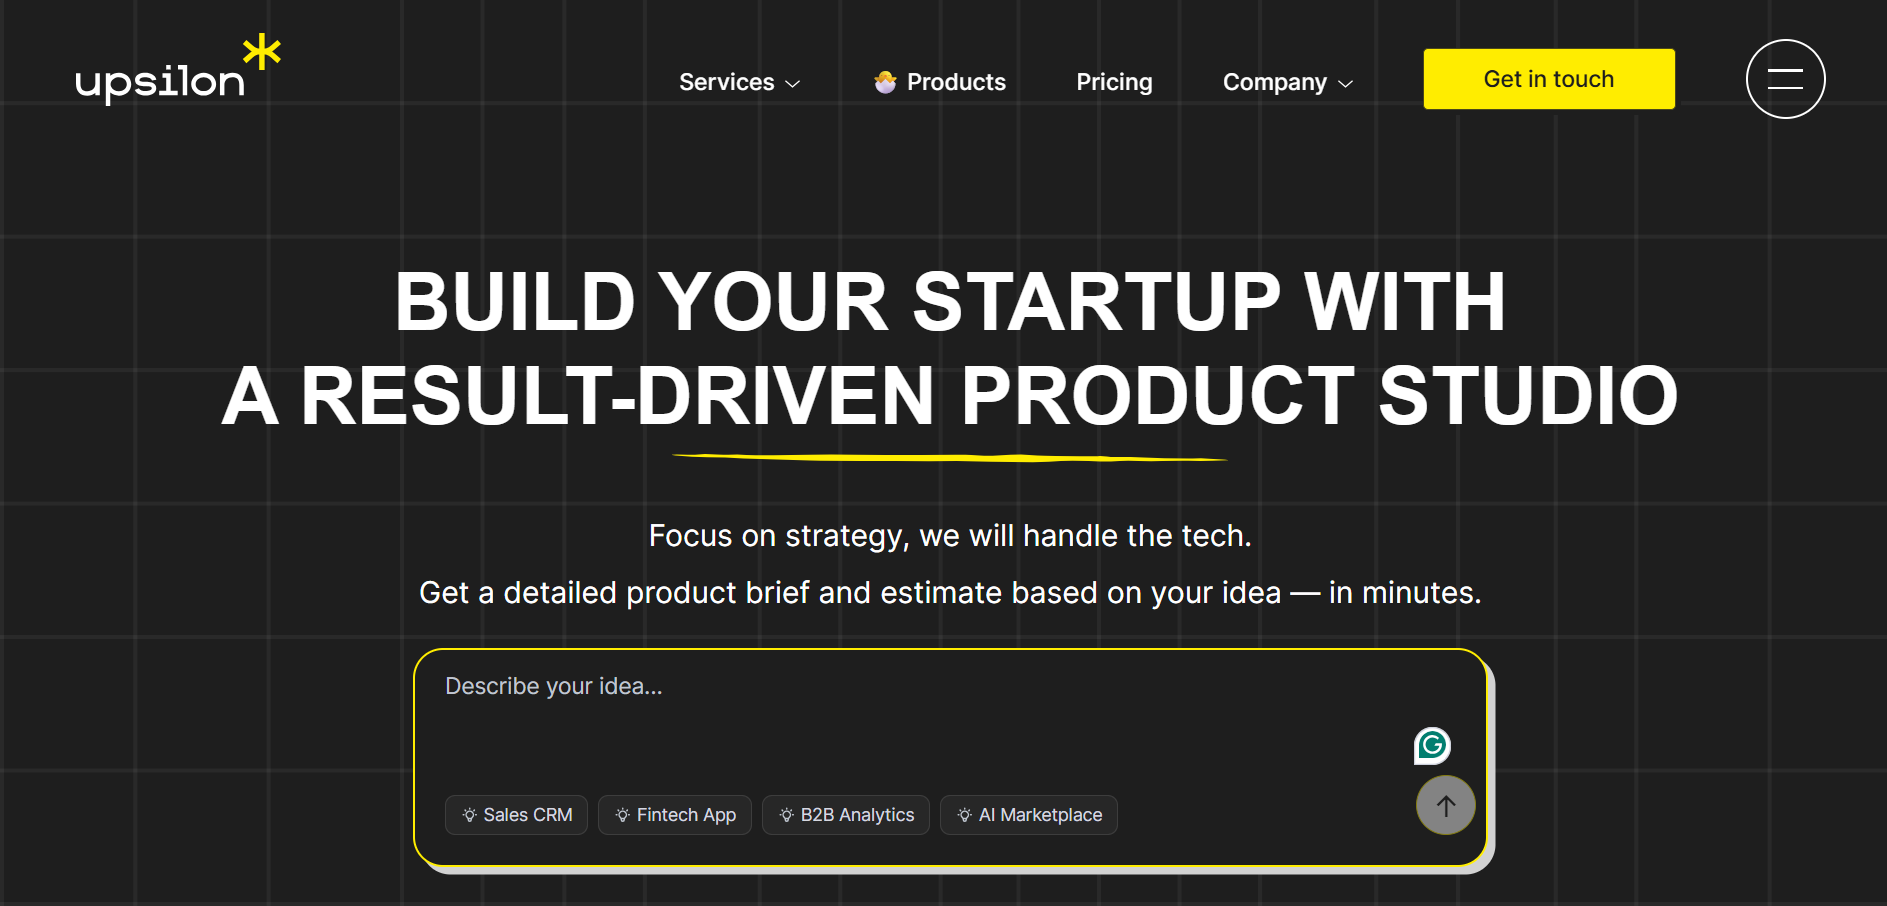Viewport: 1887px width, 906px height.
Task: Choose the AI Marketplace suggestion chip
Action: pos(1029,815)
